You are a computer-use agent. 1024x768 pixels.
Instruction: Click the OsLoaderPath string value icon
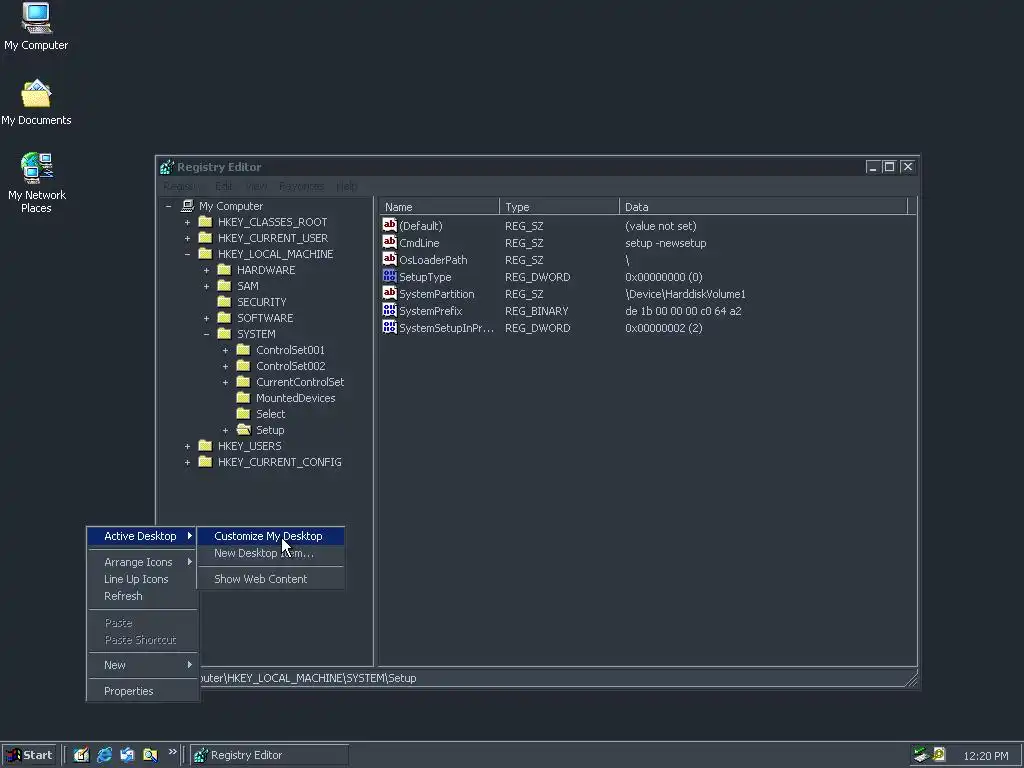point(389,259)
